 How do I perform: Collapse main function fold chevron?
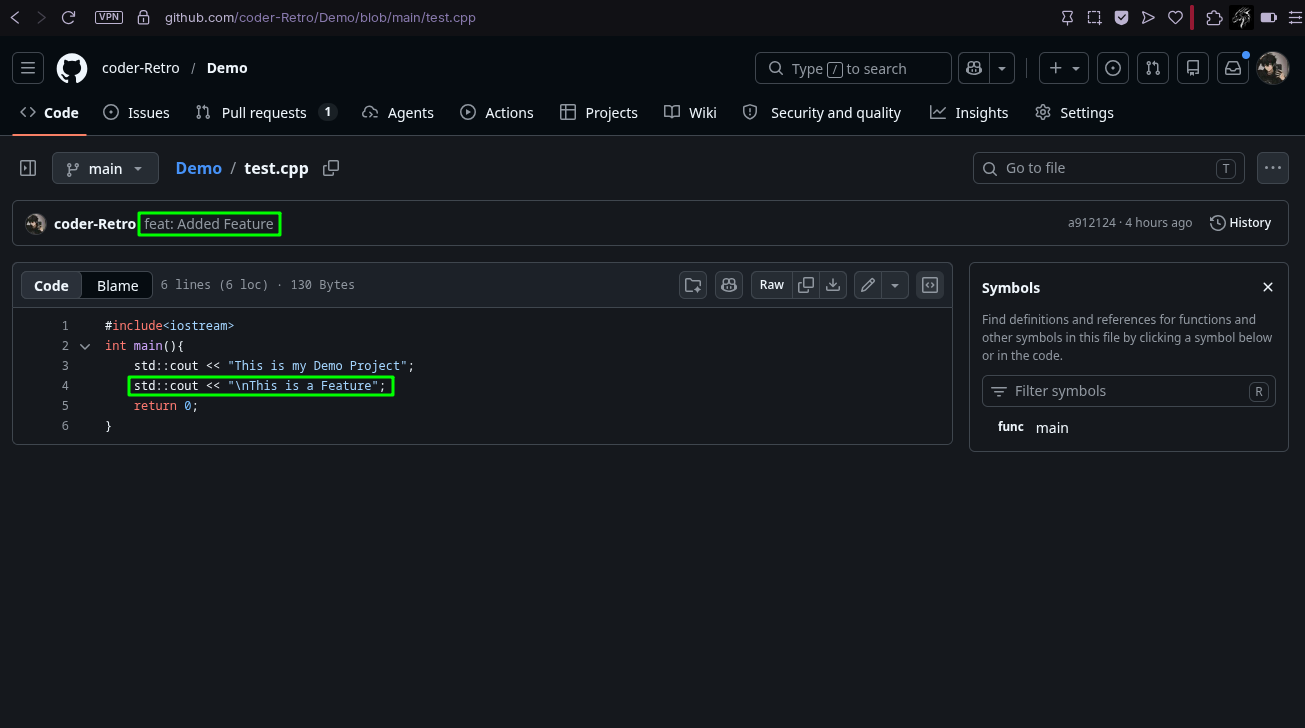pos(85,346)
